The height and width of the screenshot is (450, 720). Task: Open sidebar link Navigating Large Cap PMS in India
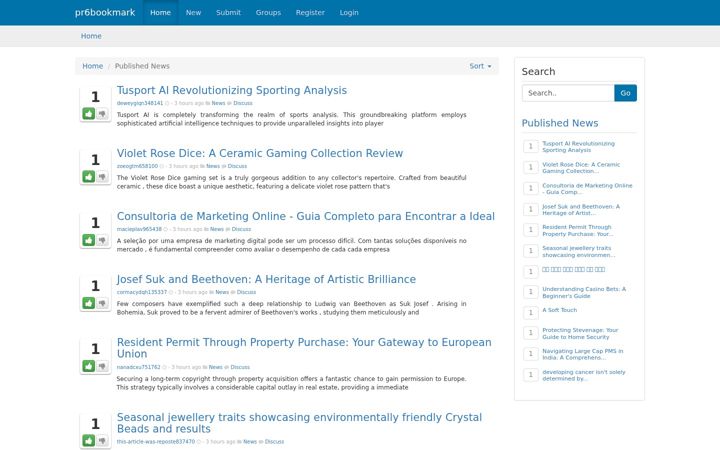(x=583, y=354)
